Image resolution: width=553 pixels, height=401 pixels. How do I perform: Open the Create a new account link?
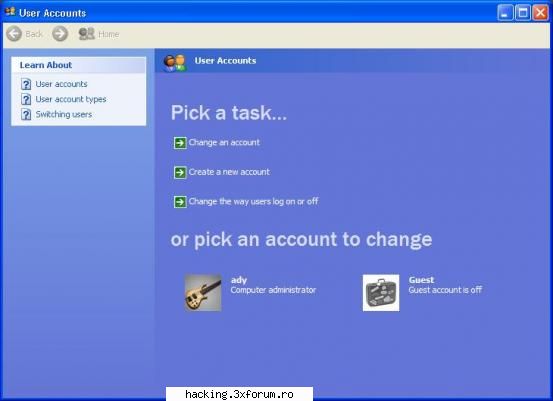pos(229,172)
